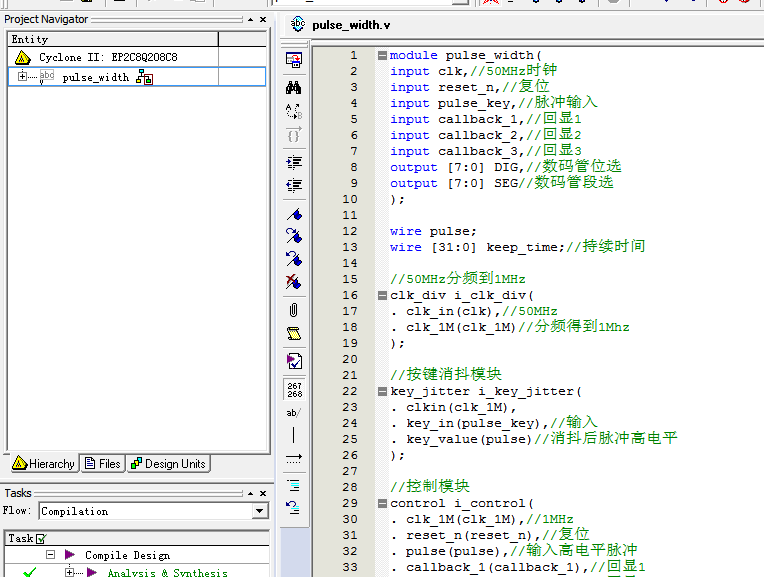Click the analyze current file icon
This screenshot has width=764, height=577.
coord(294,361)
